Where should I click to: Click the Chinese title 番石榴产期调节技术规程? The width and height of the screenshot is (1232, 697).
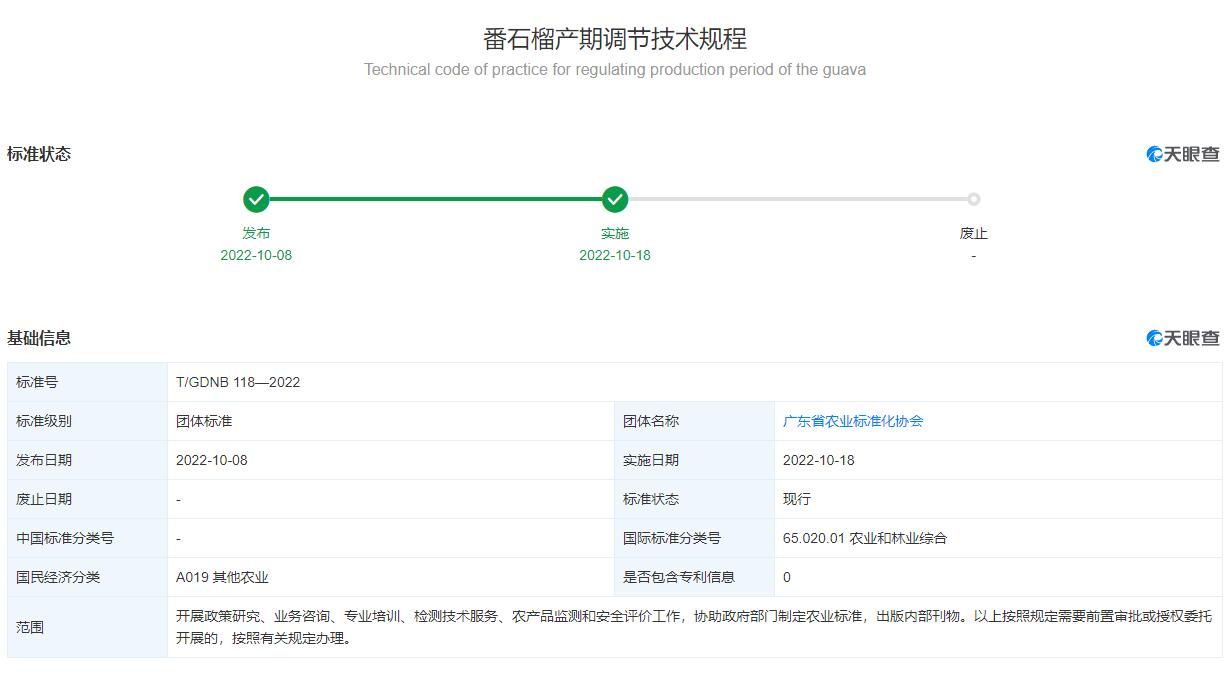(615, 39)
